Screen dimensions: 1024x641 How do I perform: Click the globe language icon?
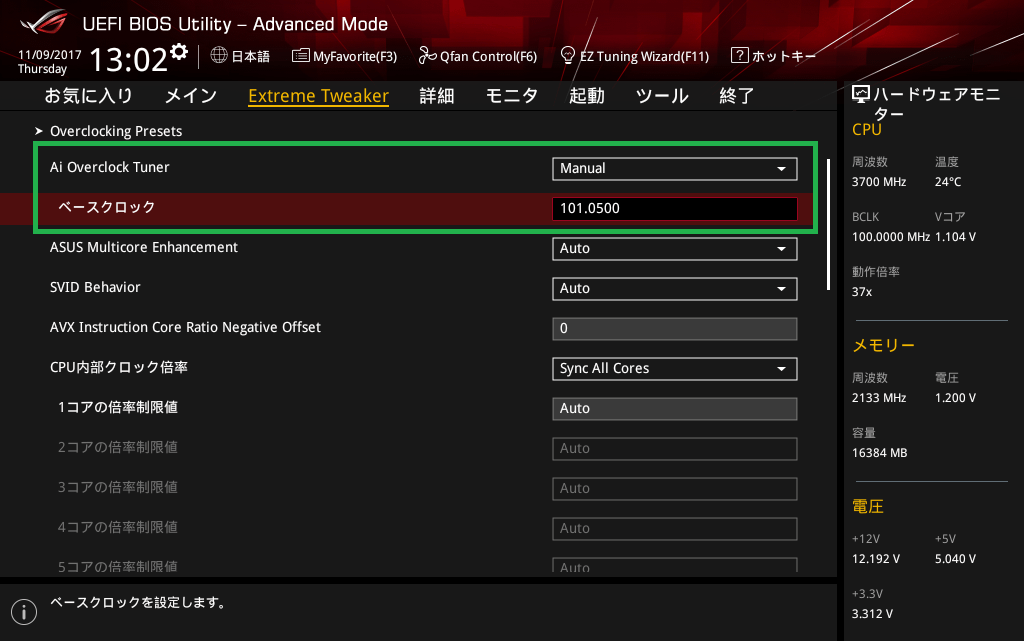(219, 55)
